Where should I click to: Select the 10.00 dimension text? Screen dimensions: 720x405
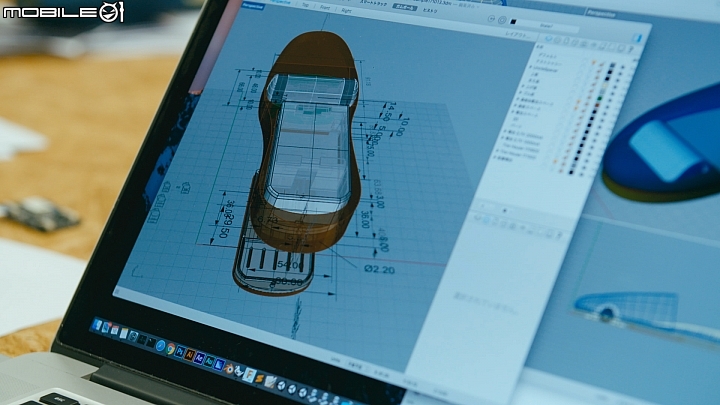pyautogui.click(x=401, y=126)
